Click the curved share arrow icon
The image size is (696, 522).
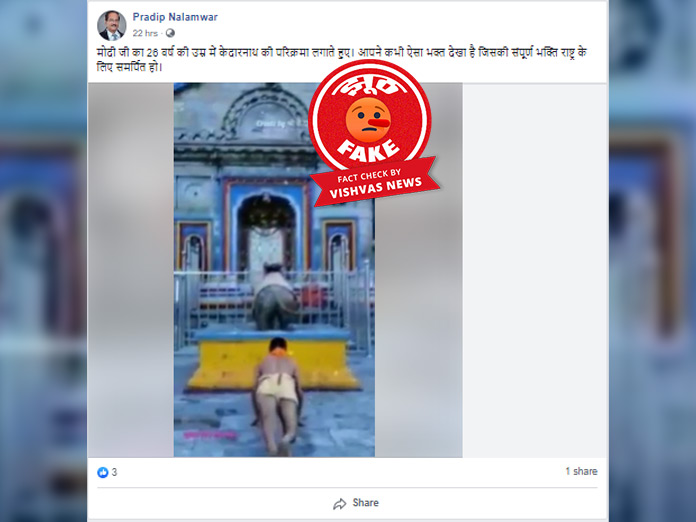click(340, 504)
